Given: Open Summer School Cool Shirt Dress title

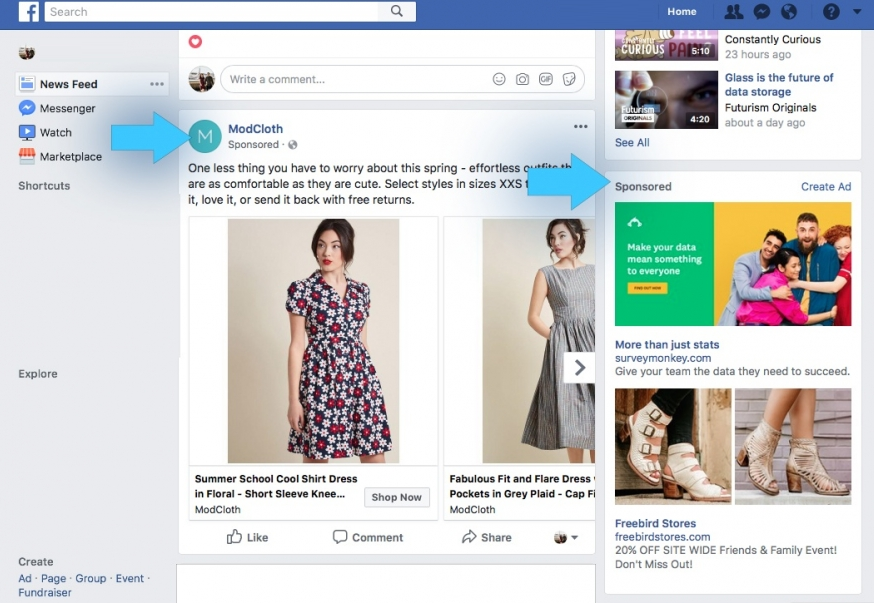Looking at the screenshot, I should [x=276, y=486].
